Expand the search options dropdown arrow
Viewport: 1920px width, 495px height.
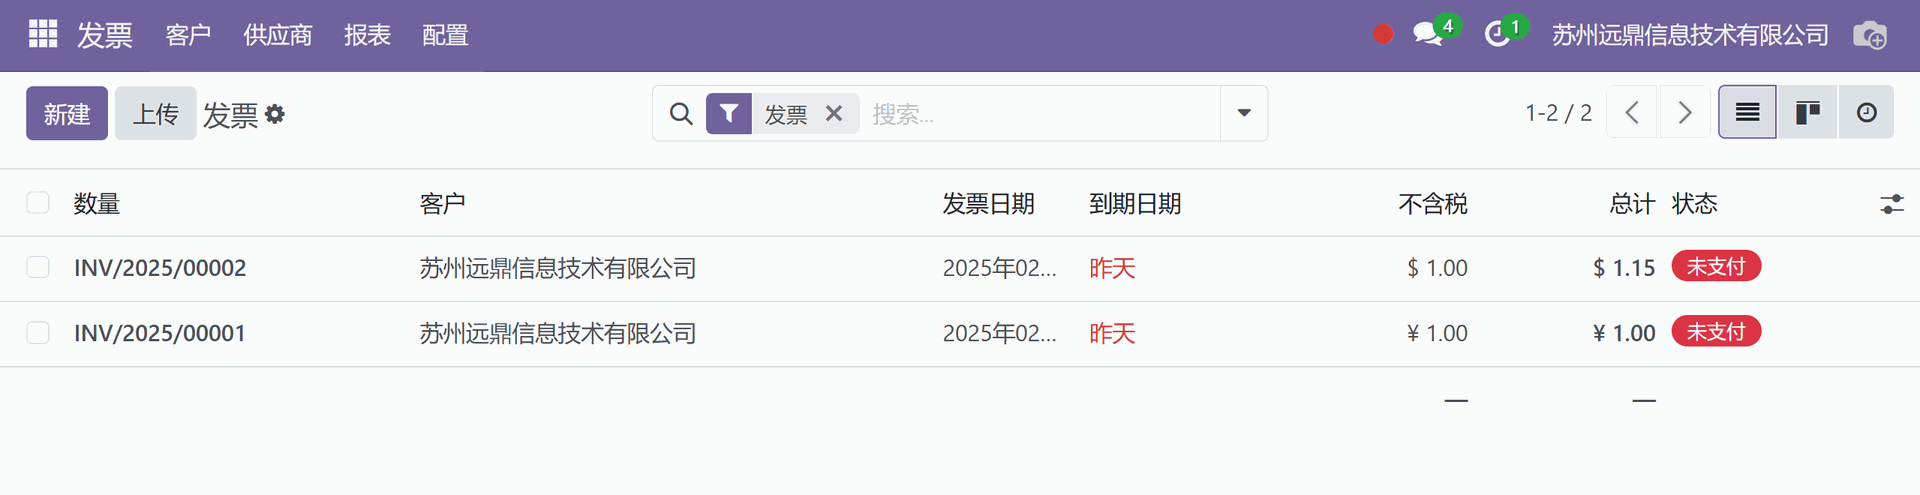(x=1244, y=113)
